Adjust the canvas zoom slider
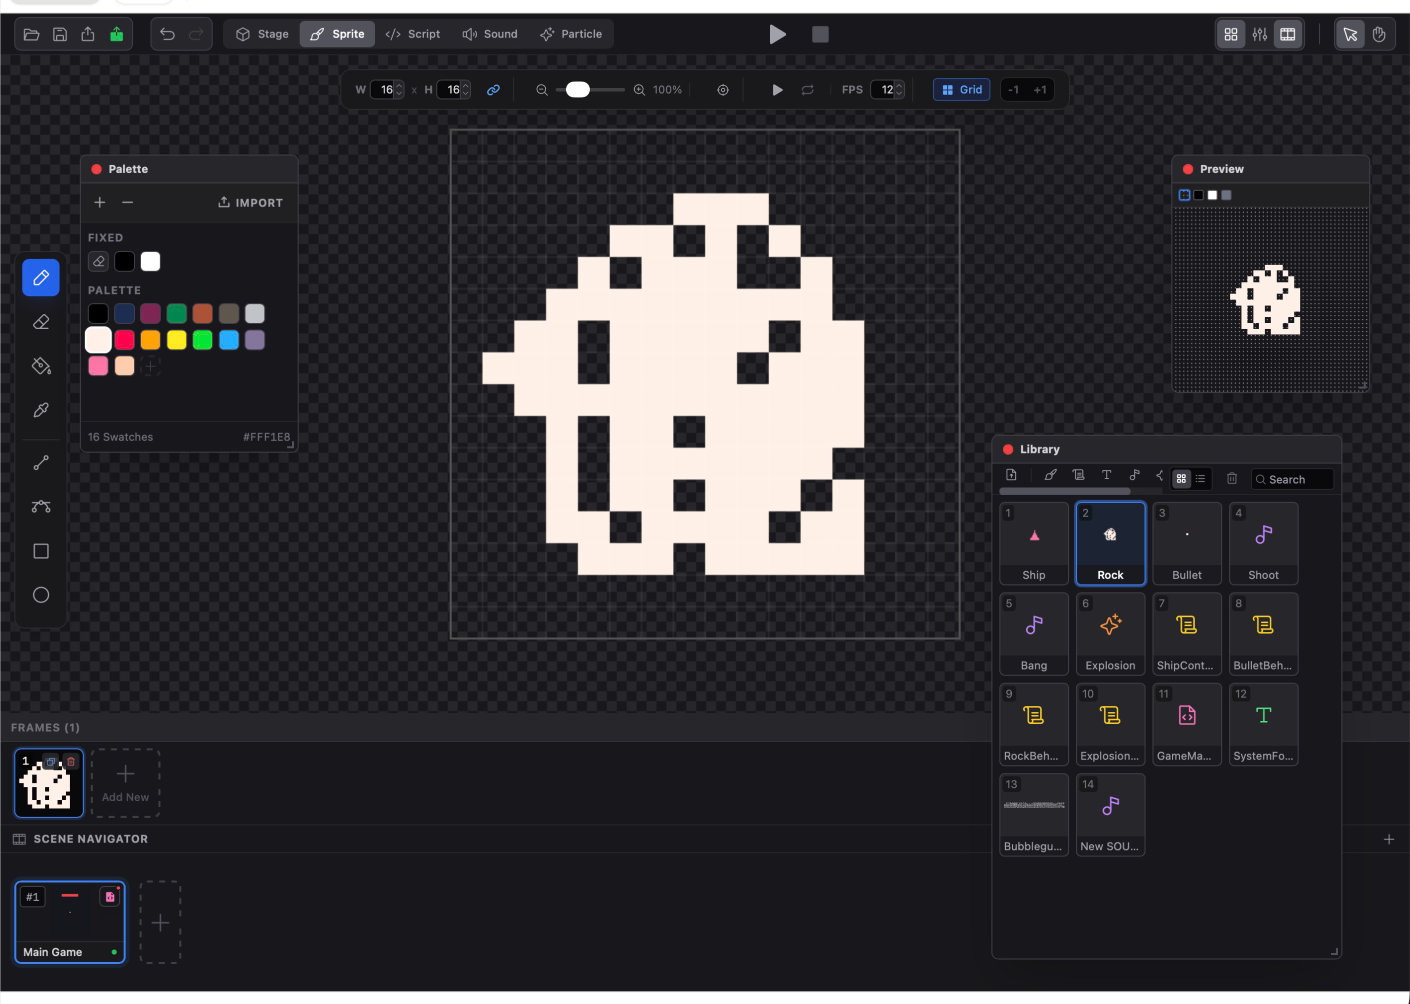1410x1004 pixels. [590, 90]
